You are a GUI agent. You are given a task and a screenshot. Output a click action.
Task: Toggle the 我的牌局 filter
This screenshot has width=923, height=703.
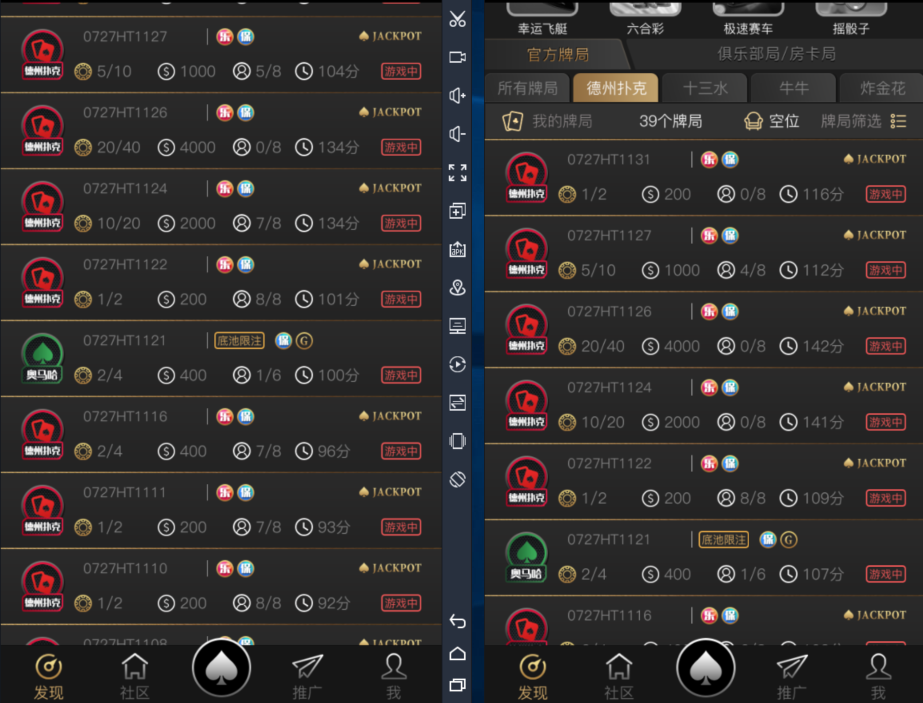547,121
